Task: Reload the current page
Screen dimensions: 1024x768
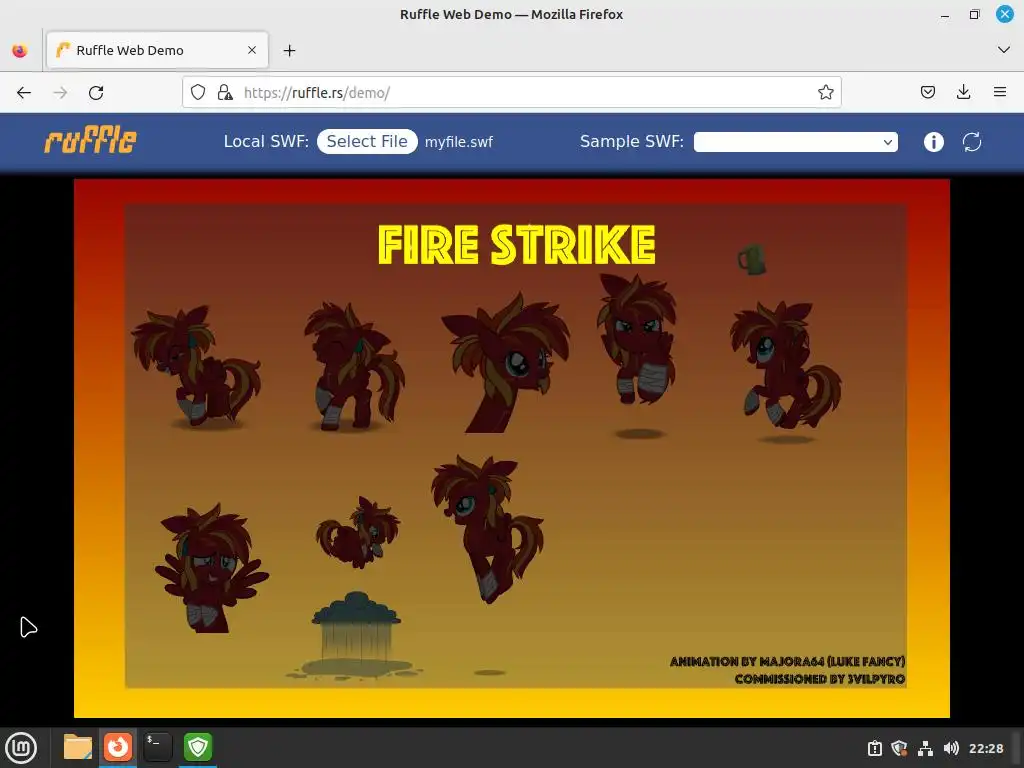Action: point(96,93)
